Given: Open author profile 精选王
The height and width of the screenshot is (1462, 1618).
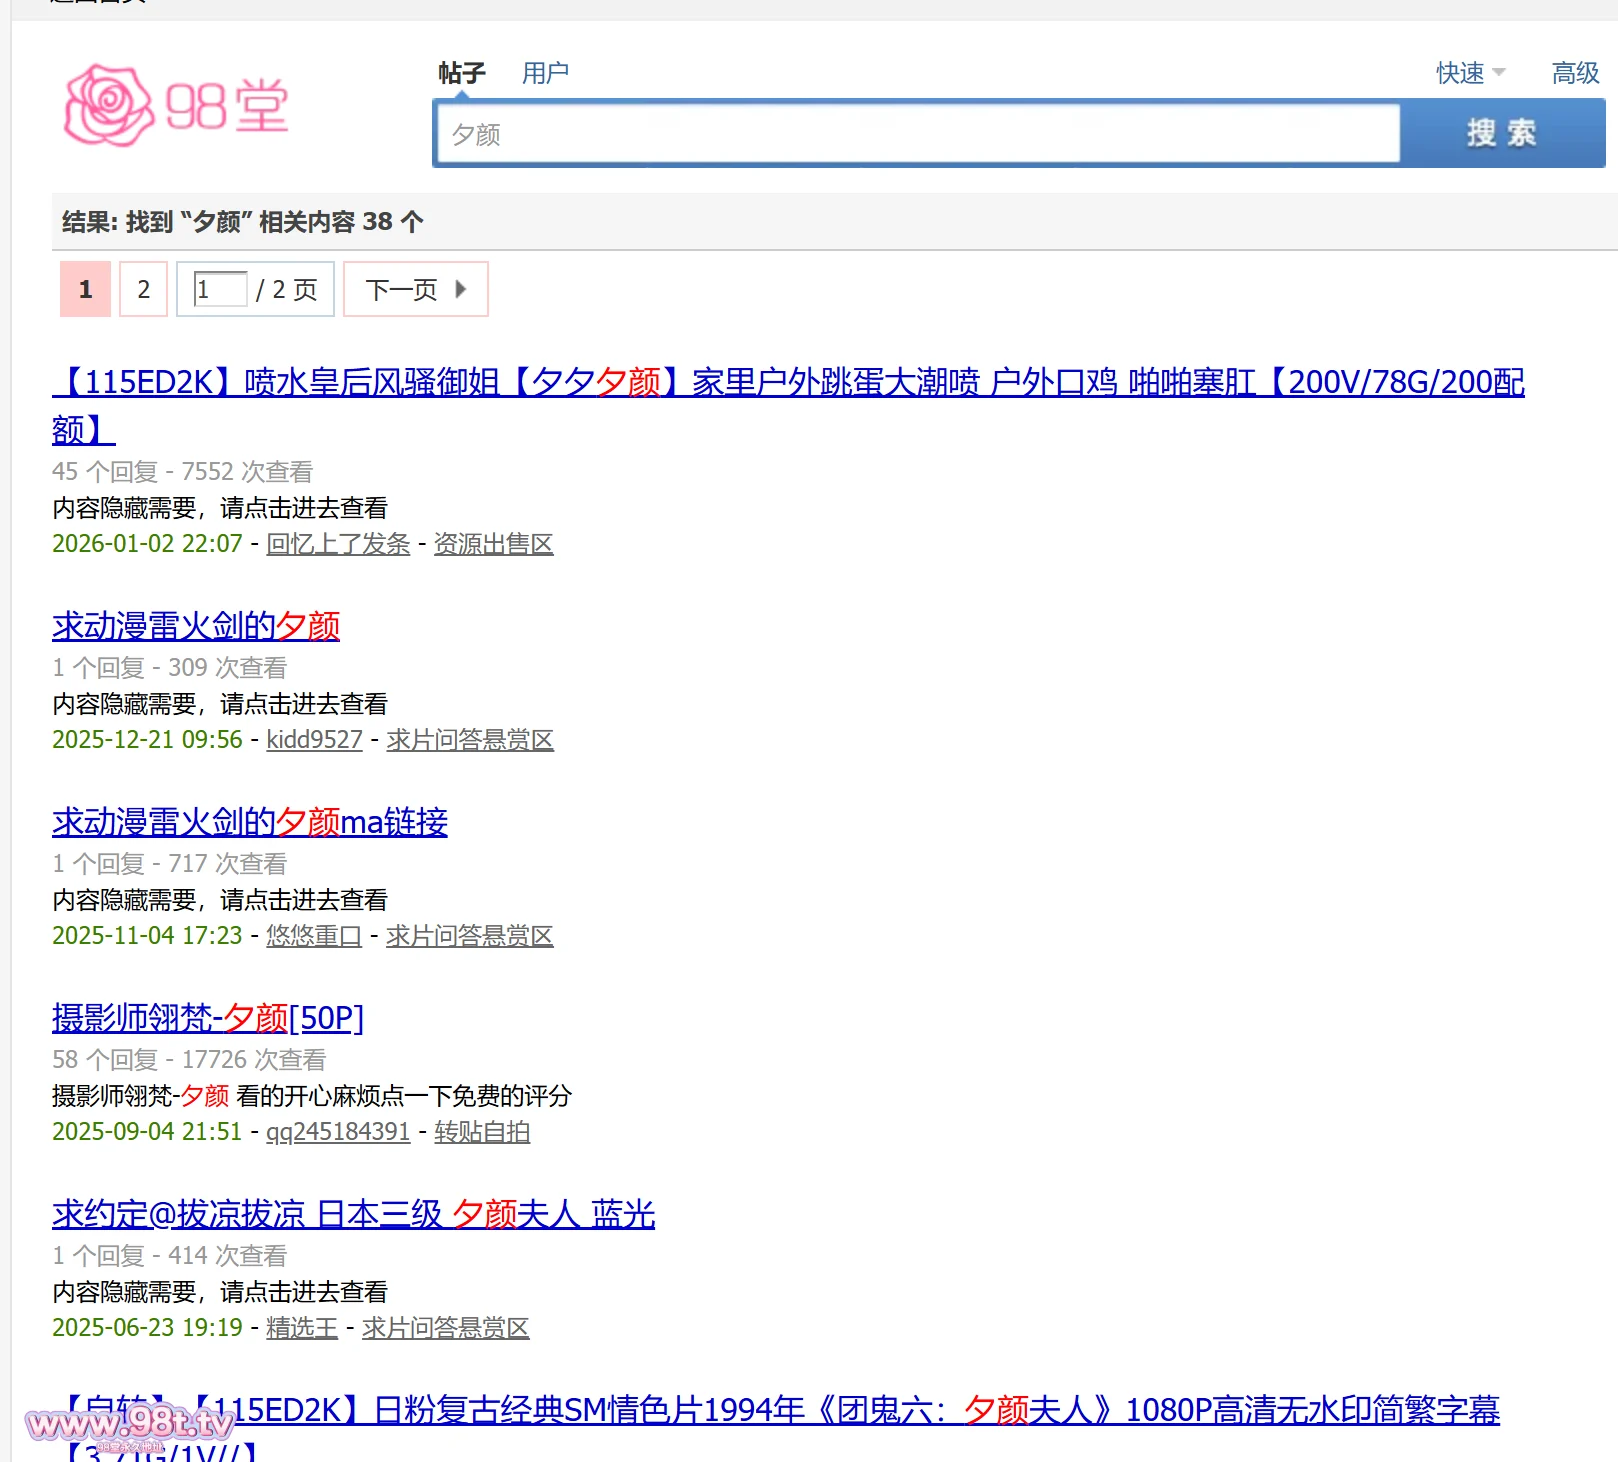Looking at the screenshot, I should (x=301, y=1328).
